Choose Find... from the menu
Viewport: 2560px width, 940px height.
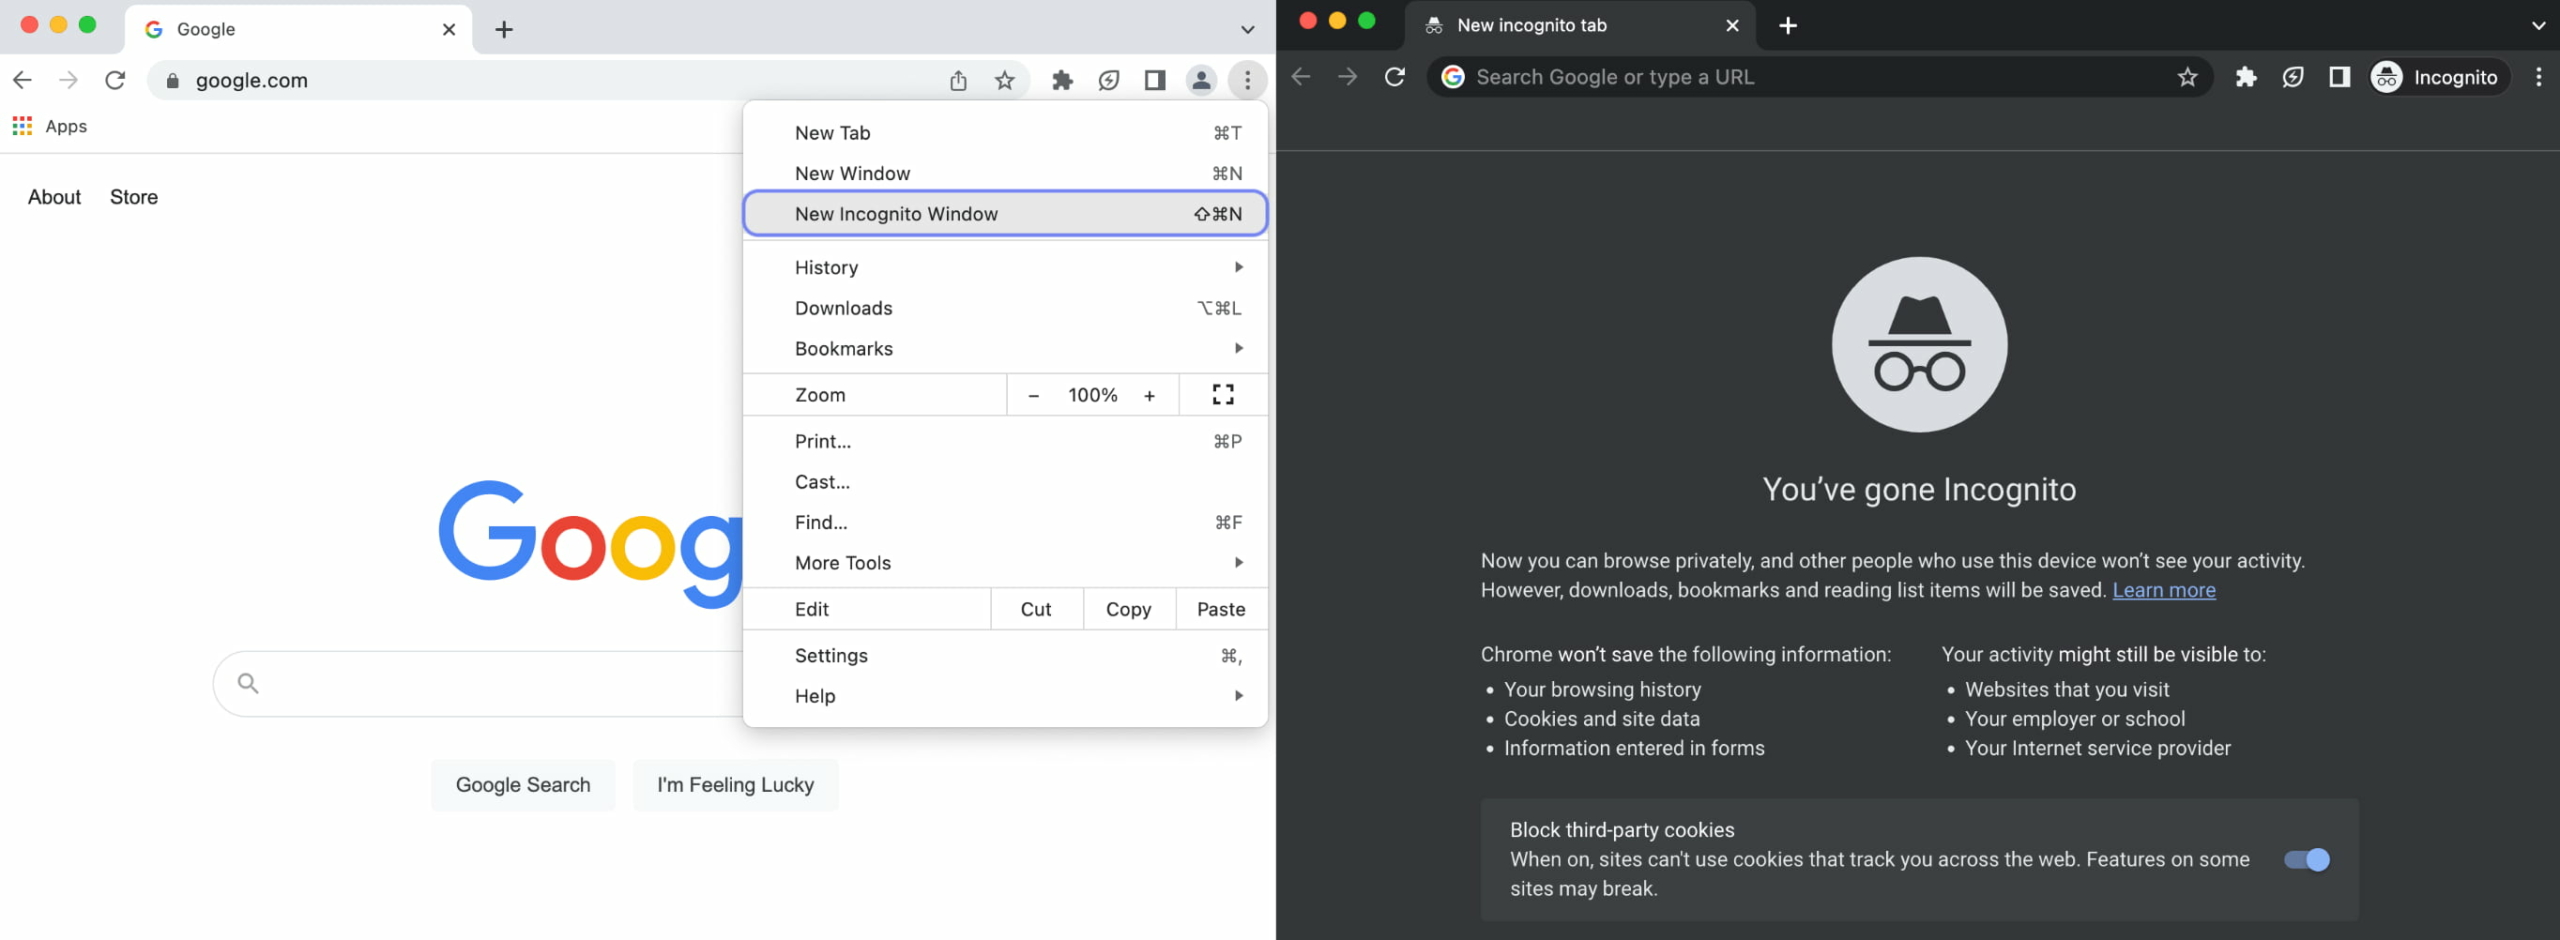(1005, 522)
